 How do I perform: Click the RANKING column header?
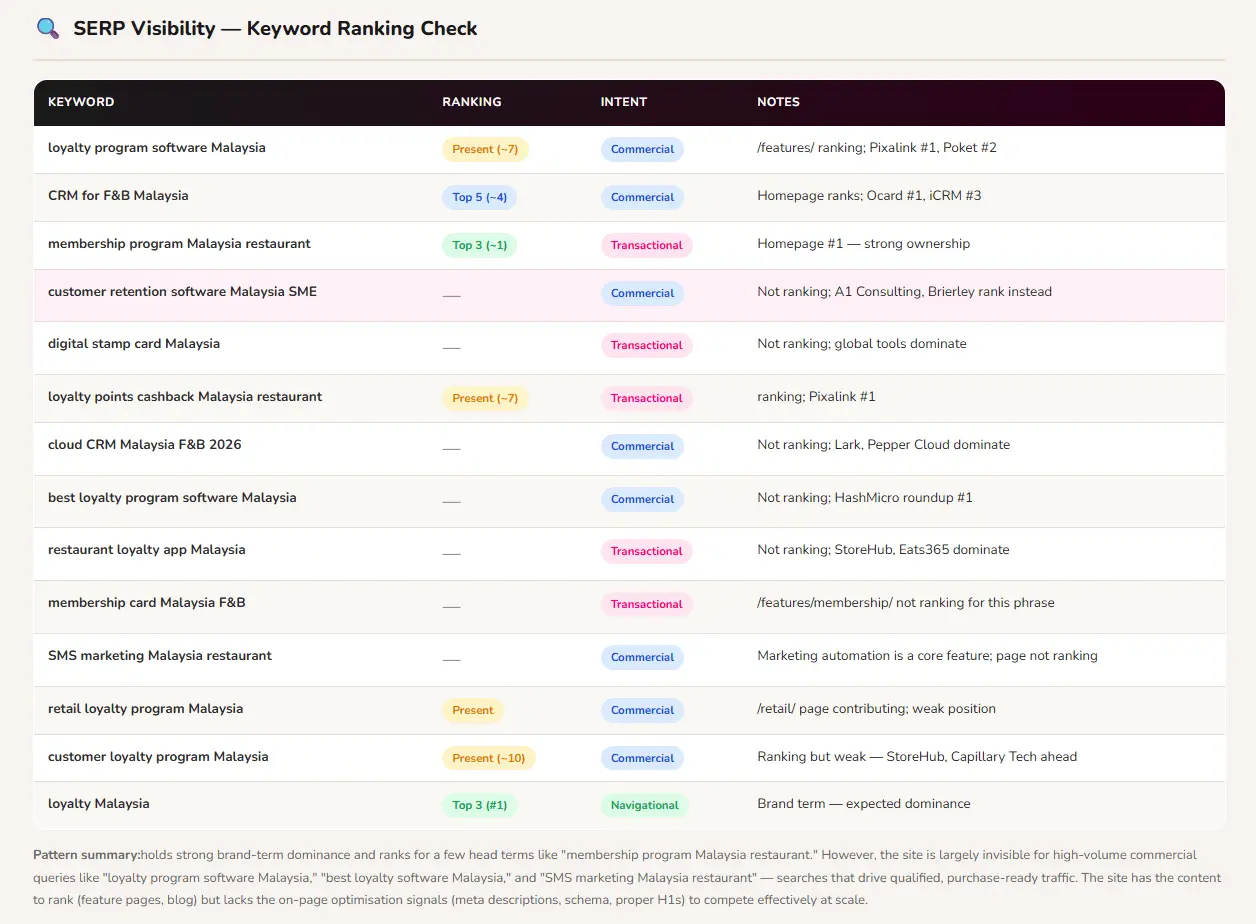472,102
